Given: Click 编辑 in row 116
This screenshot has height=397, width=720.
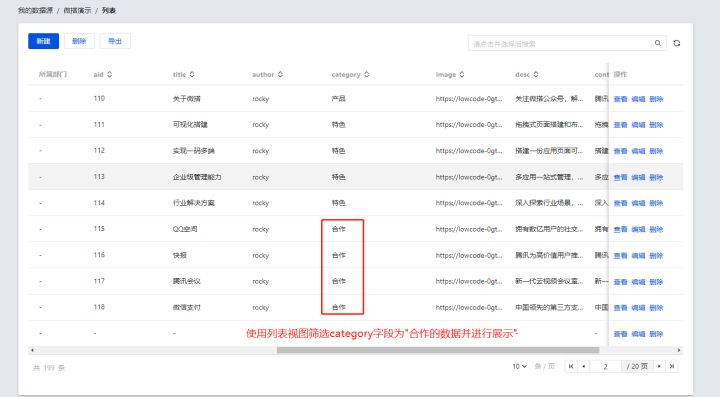Looking at the screenshot, I should 638,256.
